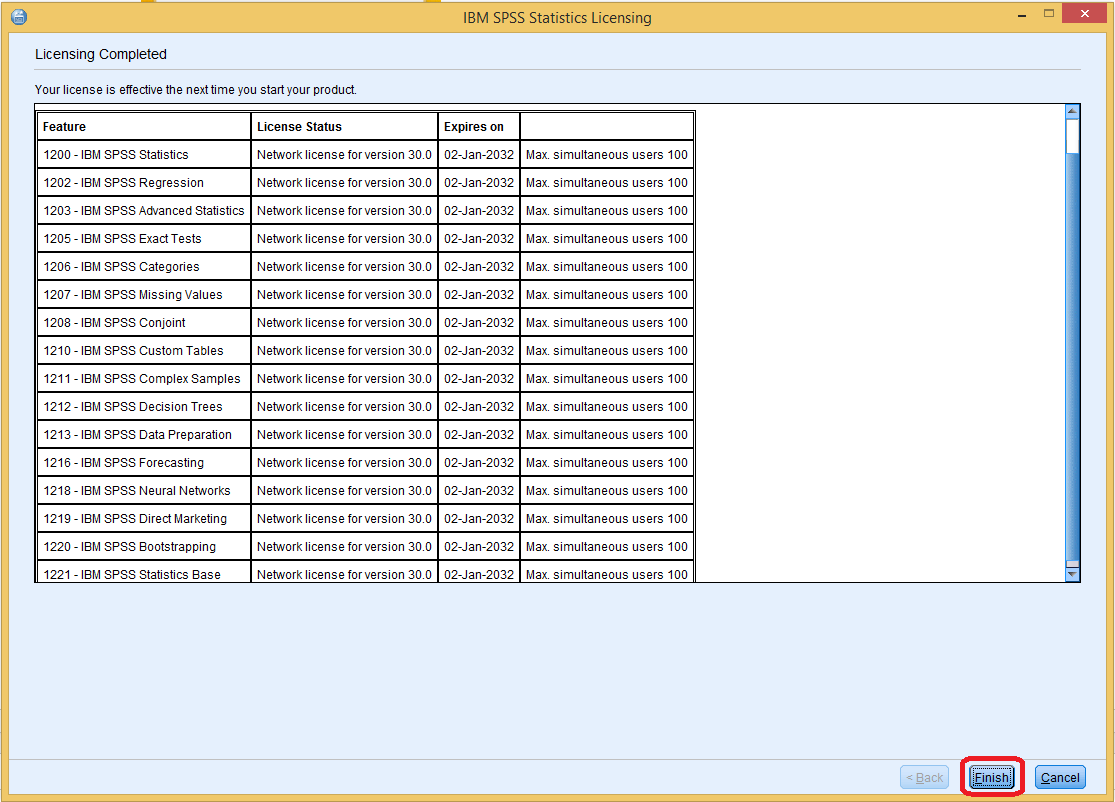Image resolution: width=1115 pixels, height=802 pixels.
Task: Click license status in Bootstrapping row
Action: 344,547
